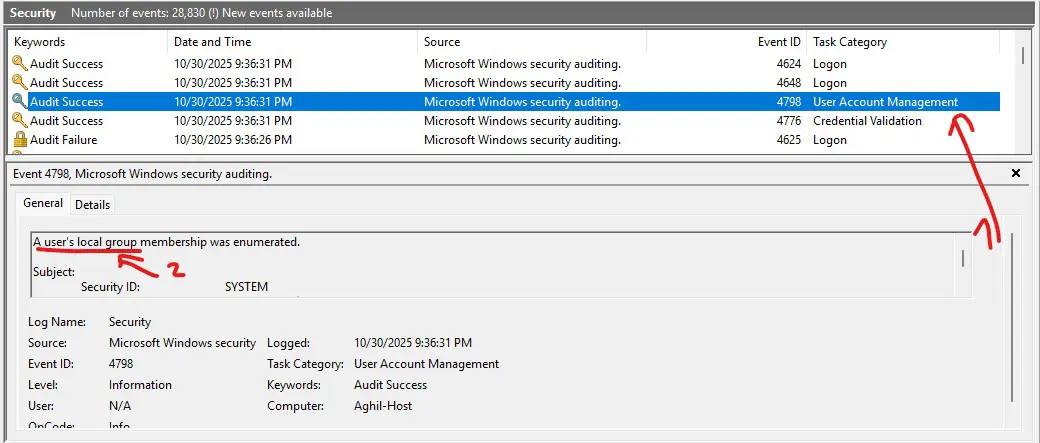Click the preview pane right-side scrollbar
1040x443 pixels.
click(1013, 320)
